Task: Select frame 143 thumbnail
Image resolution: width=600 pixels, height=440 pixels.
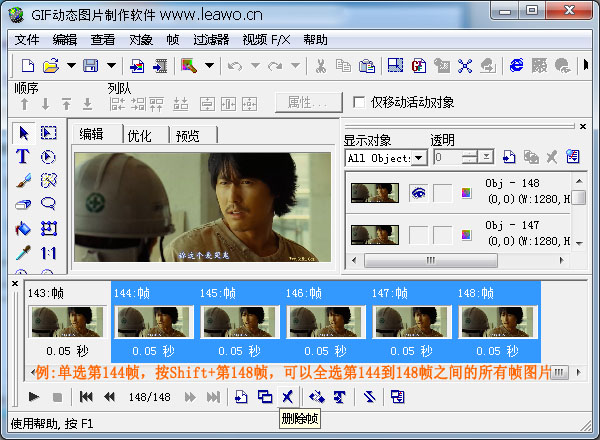Action: pyautogui.click(x=67, y=322)
